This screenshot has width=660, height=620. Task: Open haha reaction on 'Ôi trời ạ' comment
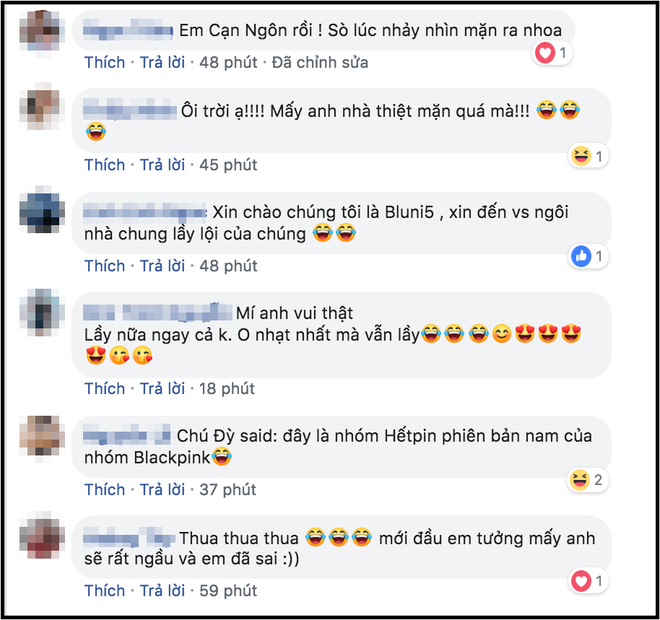pos(588,156)
